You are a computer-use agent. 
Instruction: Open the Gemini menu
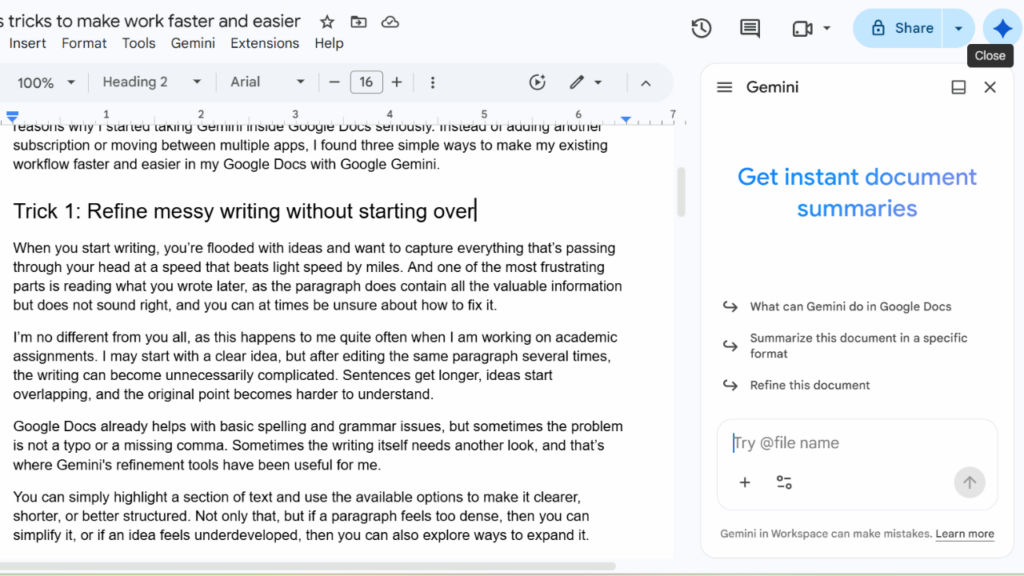pos(193,43)
